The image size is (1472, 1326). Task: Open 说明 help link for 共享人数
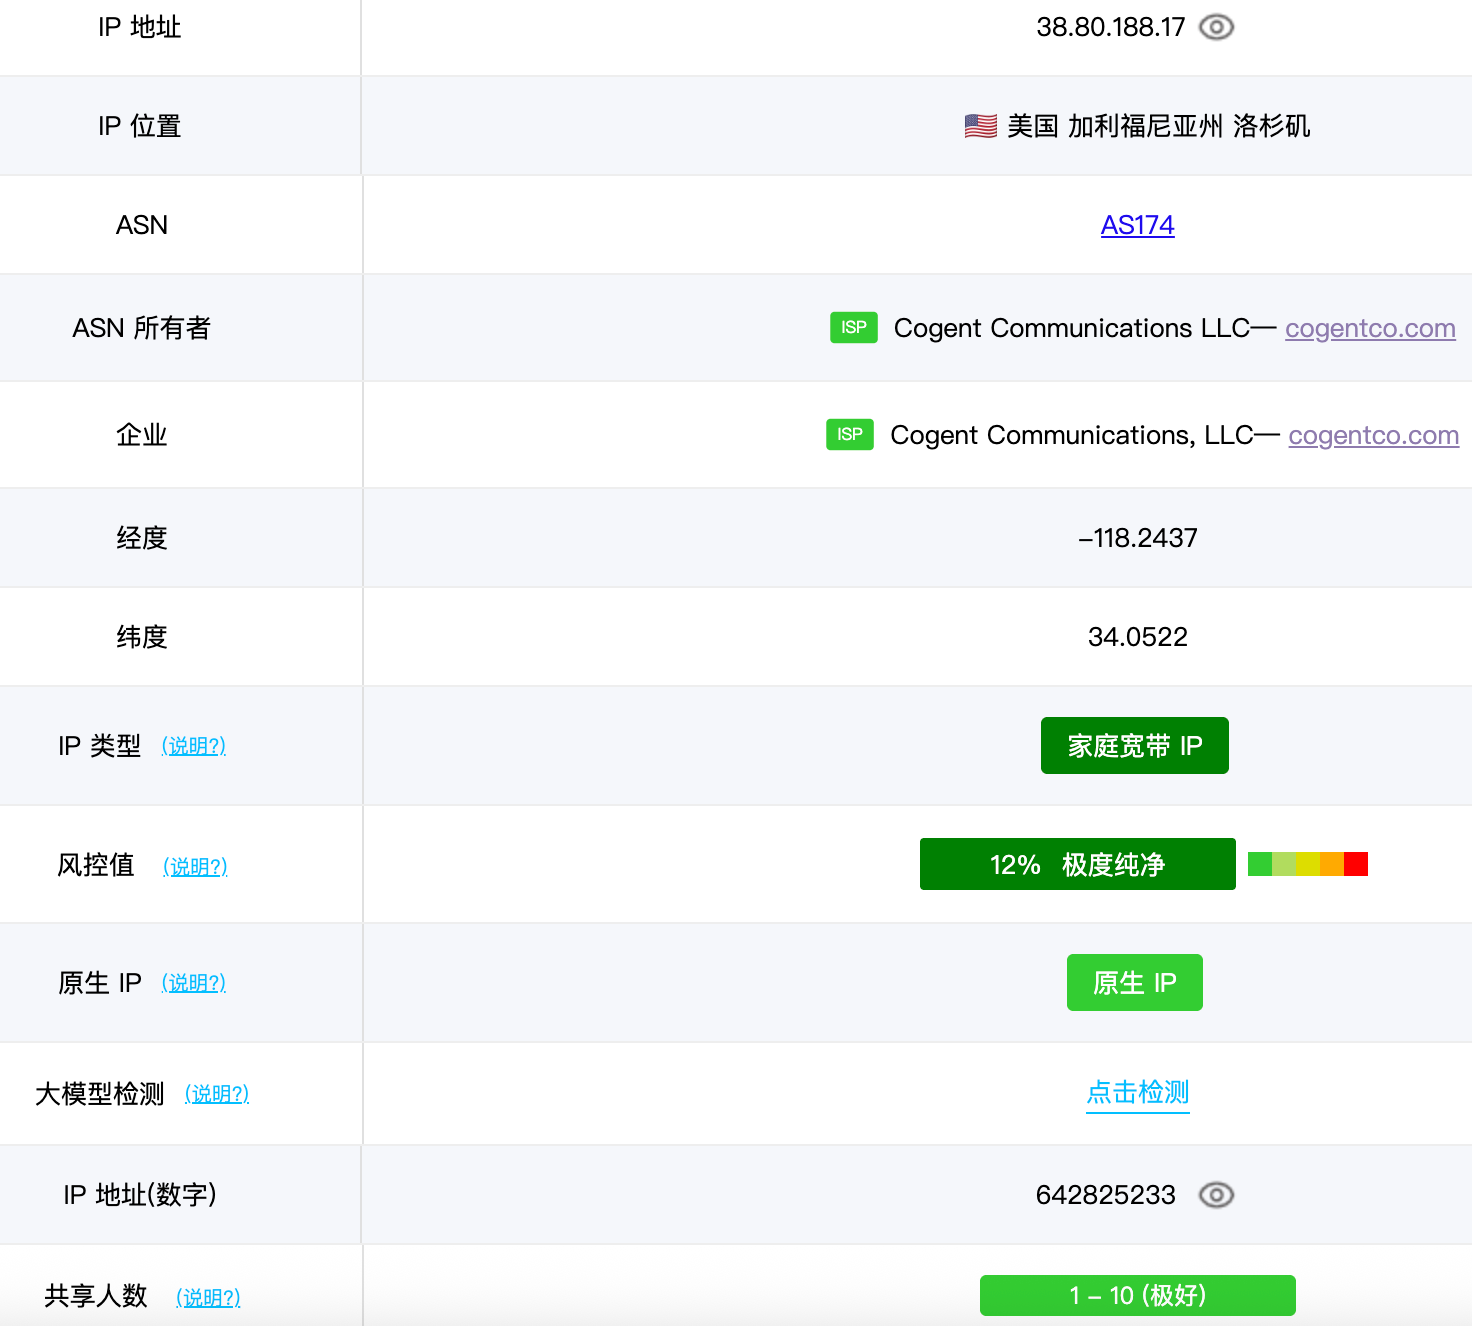point(208,1297)
